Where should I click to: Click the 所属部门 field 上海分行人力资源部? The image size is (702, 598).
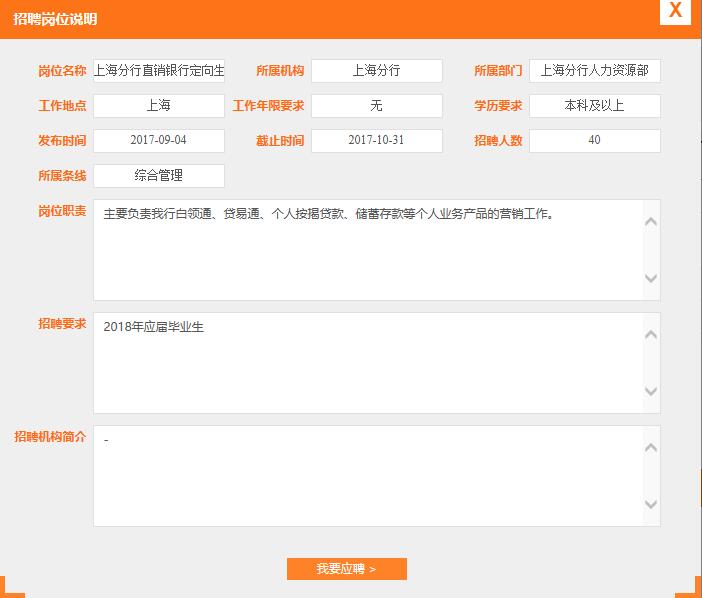tap(594, 71)
